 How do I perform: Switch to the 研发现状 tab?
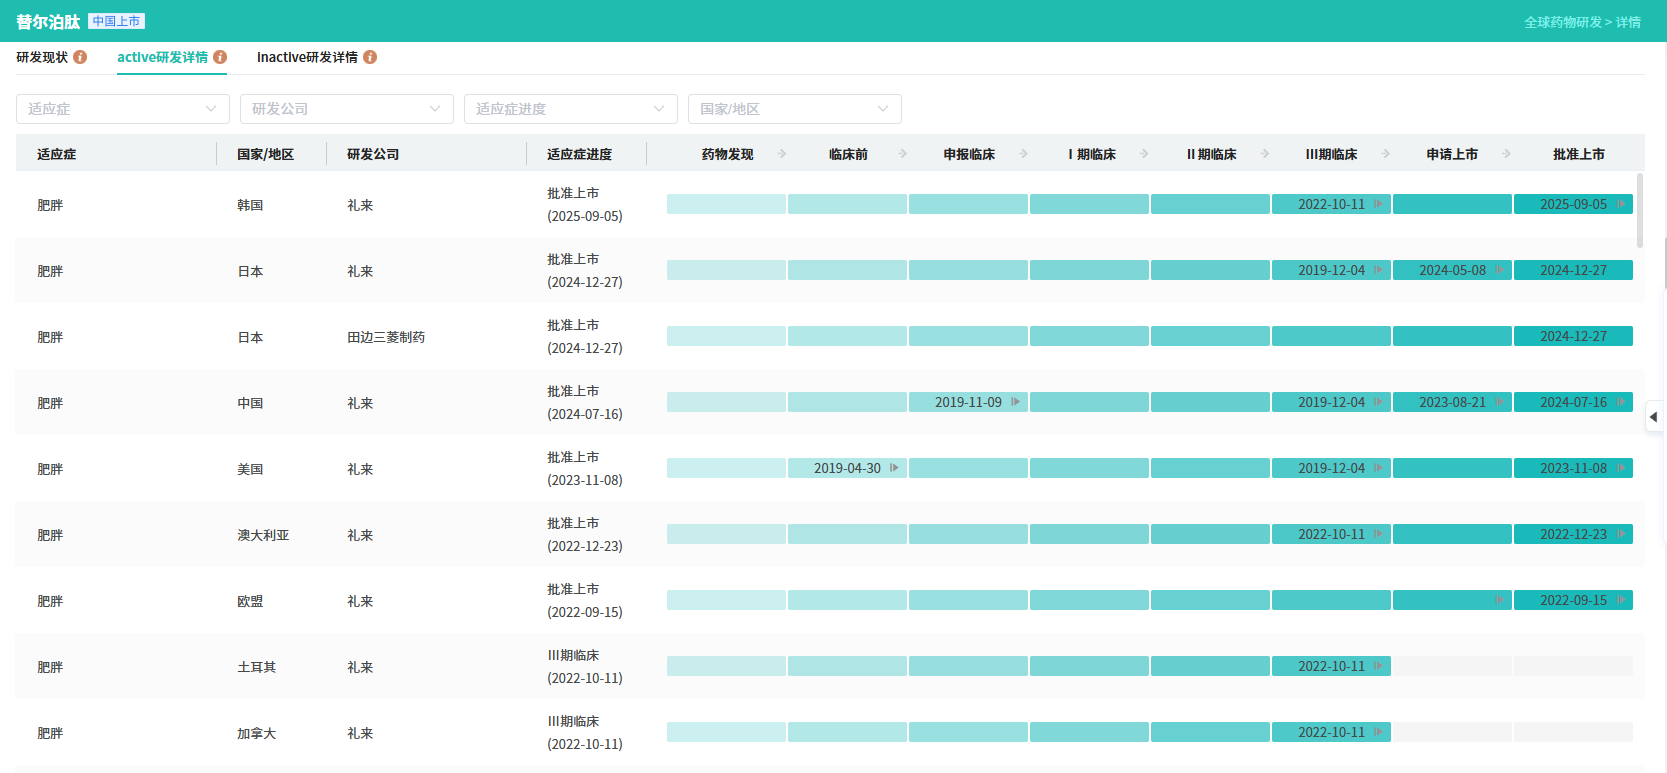pos(42,57)
